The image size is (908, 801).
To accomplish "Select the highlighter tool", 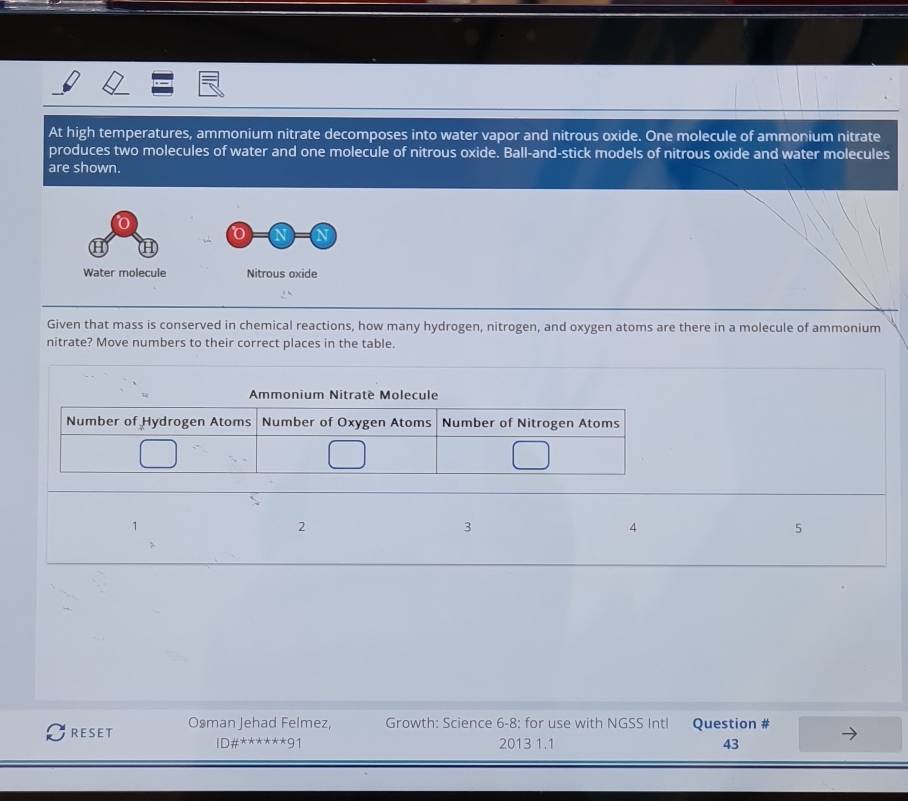I will 69,83.
